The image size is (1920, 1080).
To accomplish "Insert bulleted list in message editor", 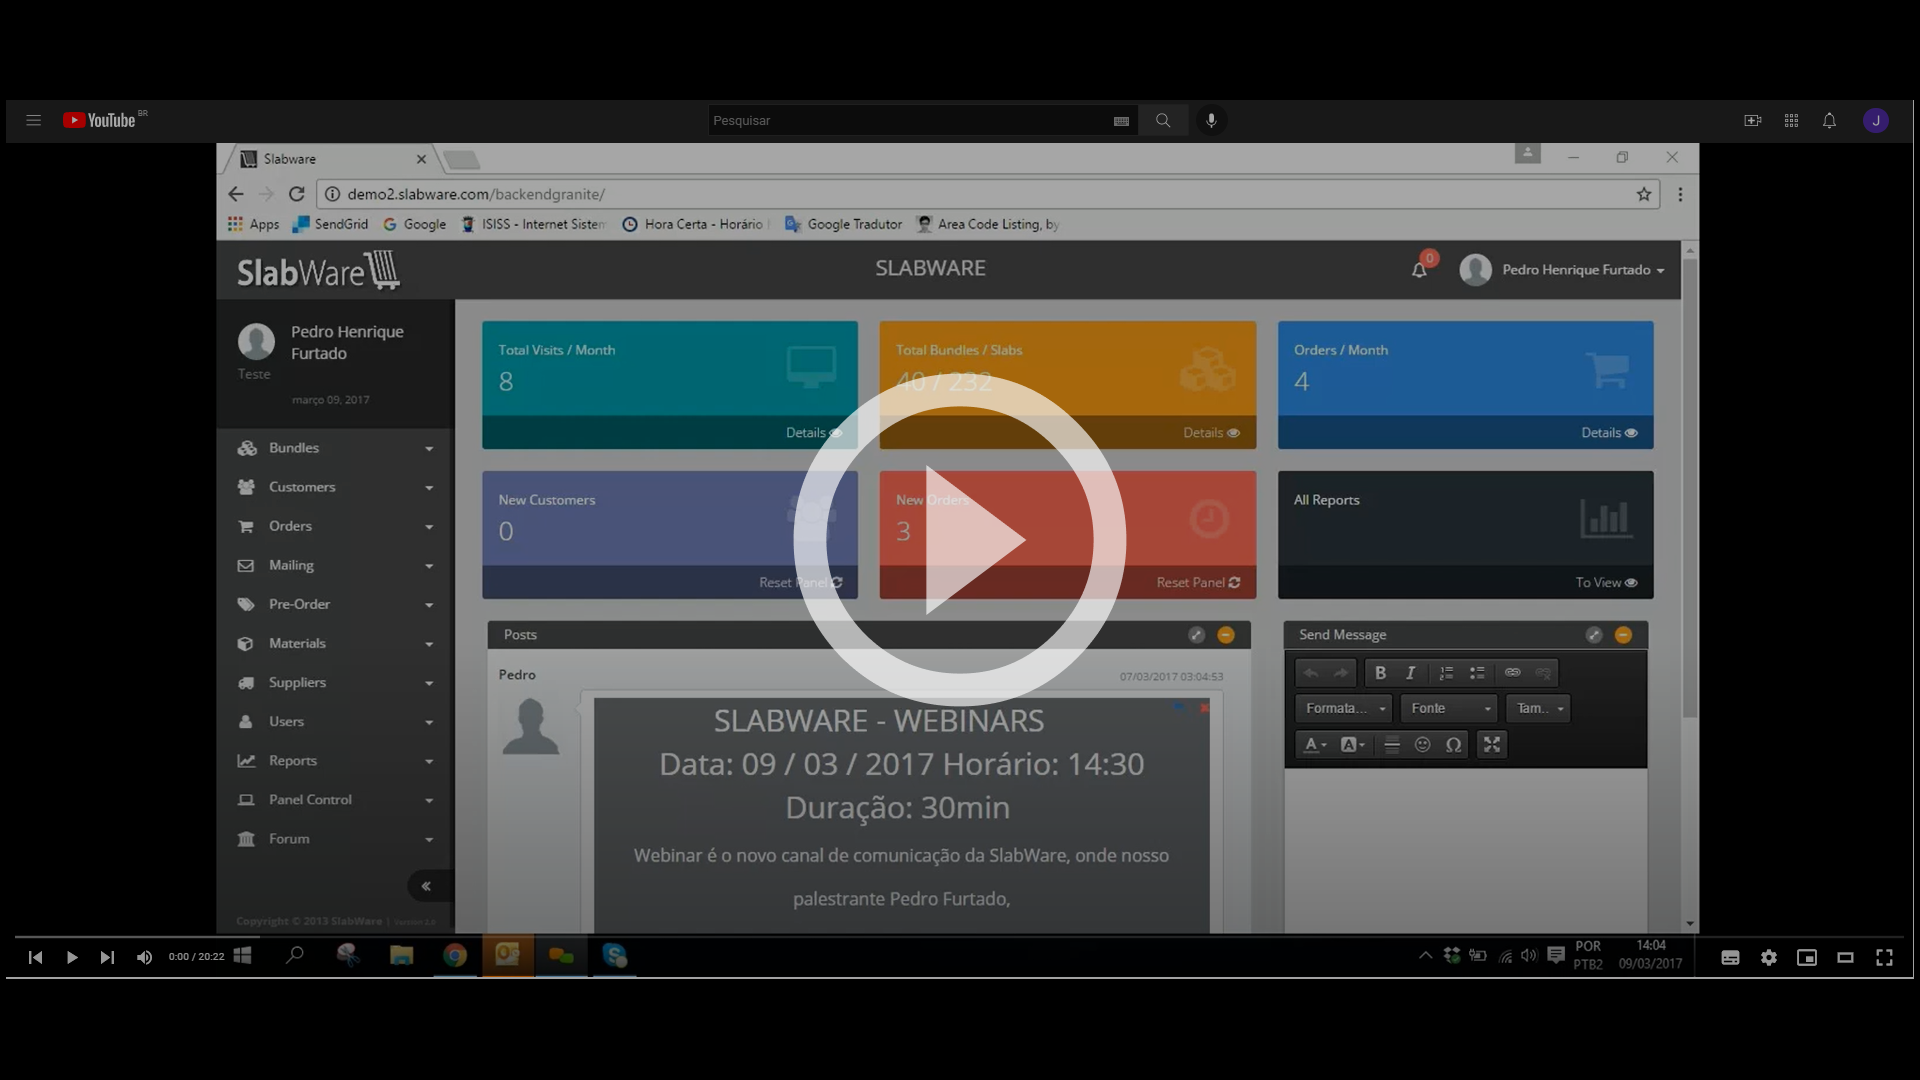I will tap(1477, 673).
